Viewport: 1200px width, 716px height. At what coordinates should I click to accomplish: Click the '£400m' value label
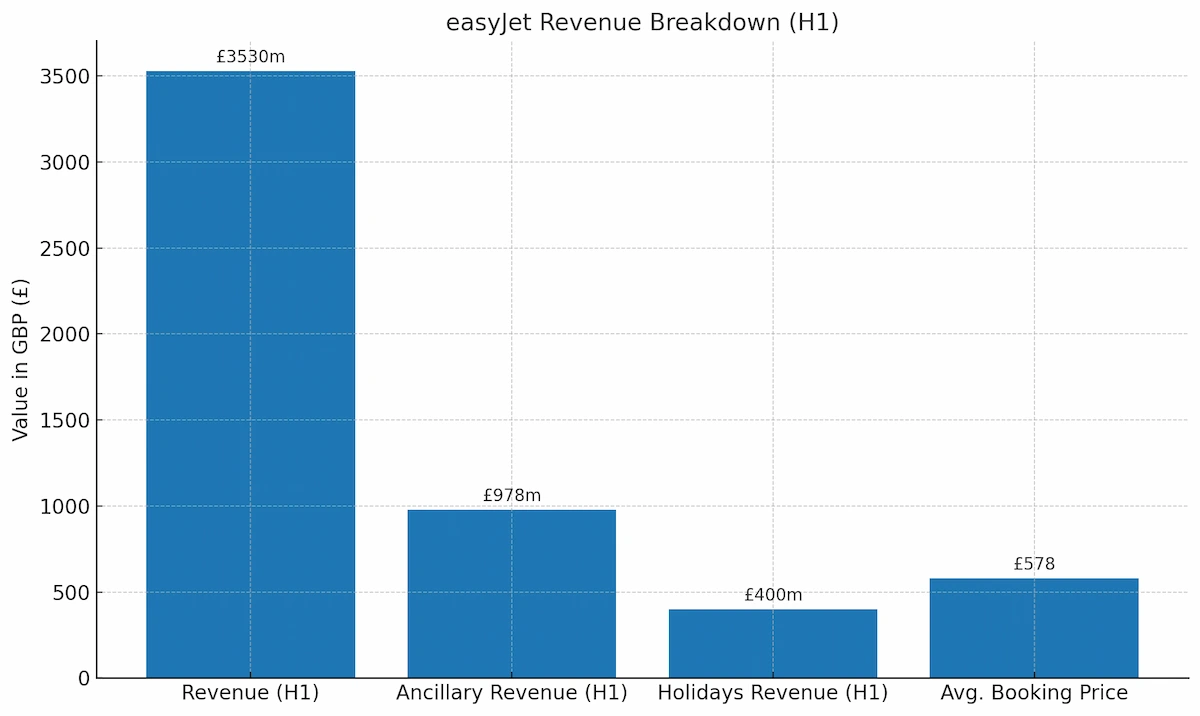click(x=773, y=595)
